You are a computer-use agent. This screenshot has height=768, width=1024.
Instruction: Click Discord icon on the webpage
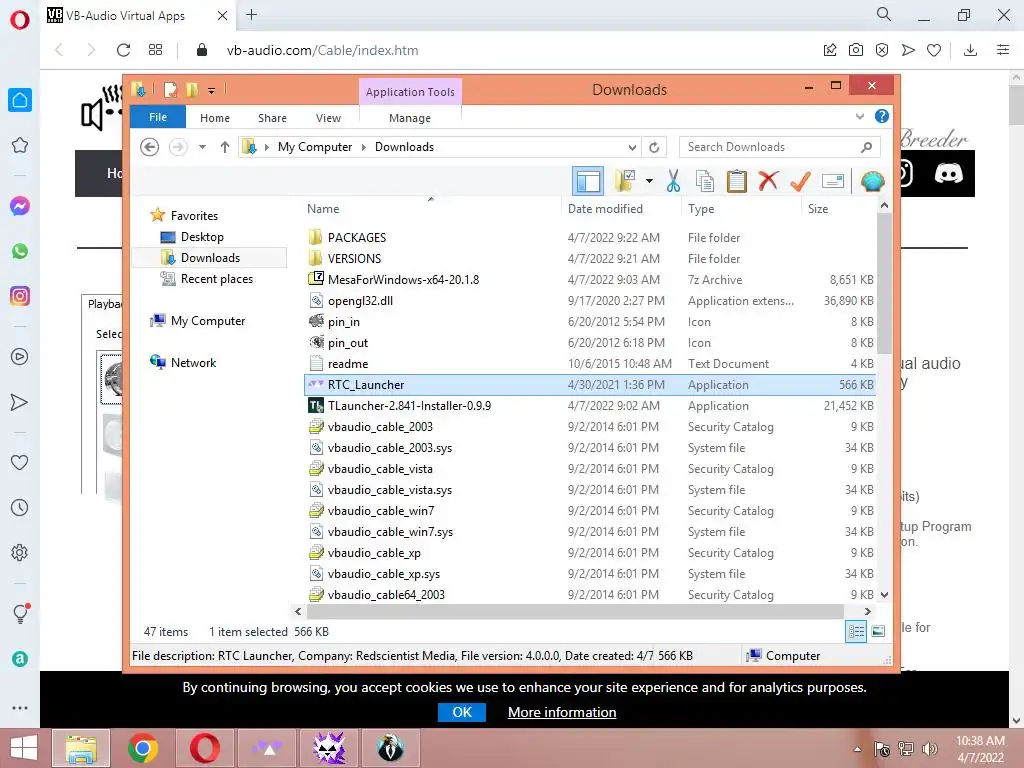tap(948, 173)
